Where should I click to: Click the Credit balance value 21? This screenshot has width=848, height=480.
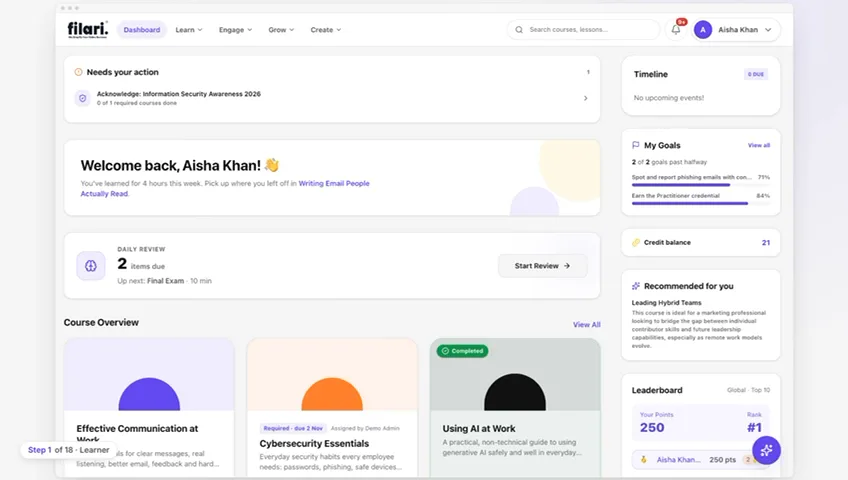click(766, 243)
